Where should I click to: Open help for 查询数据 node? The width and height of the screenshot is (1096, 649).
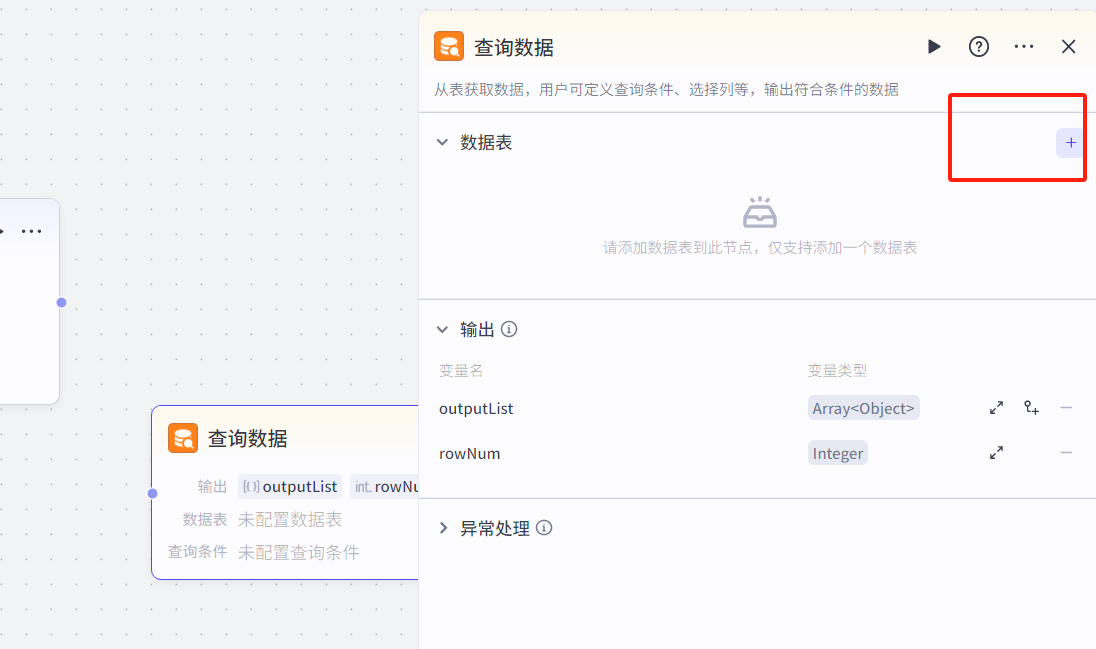[x=979, y=47]
